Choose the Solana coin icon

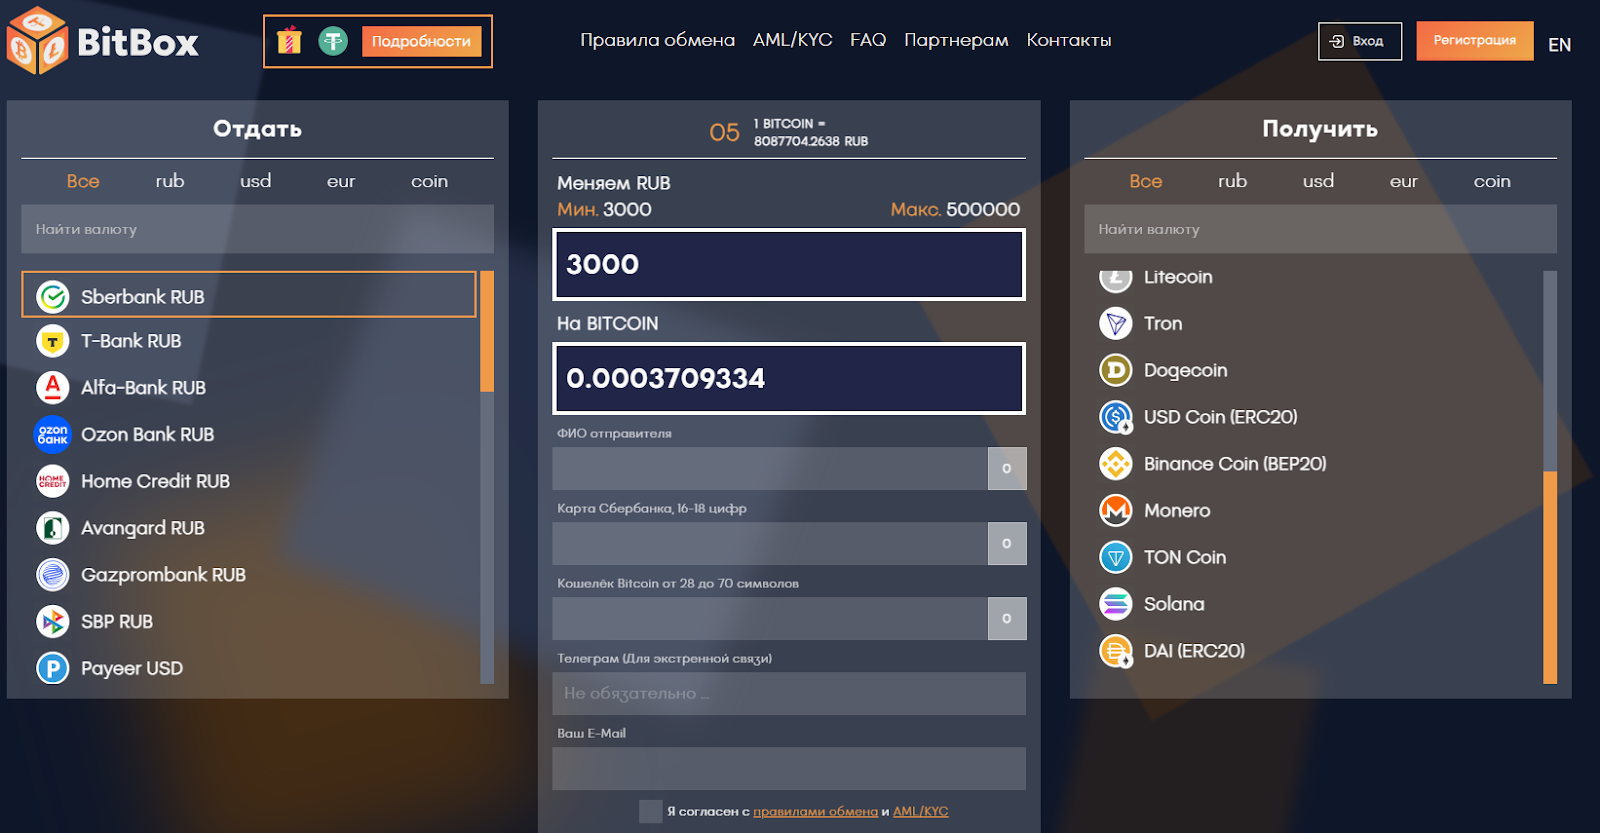[1115, 604]
